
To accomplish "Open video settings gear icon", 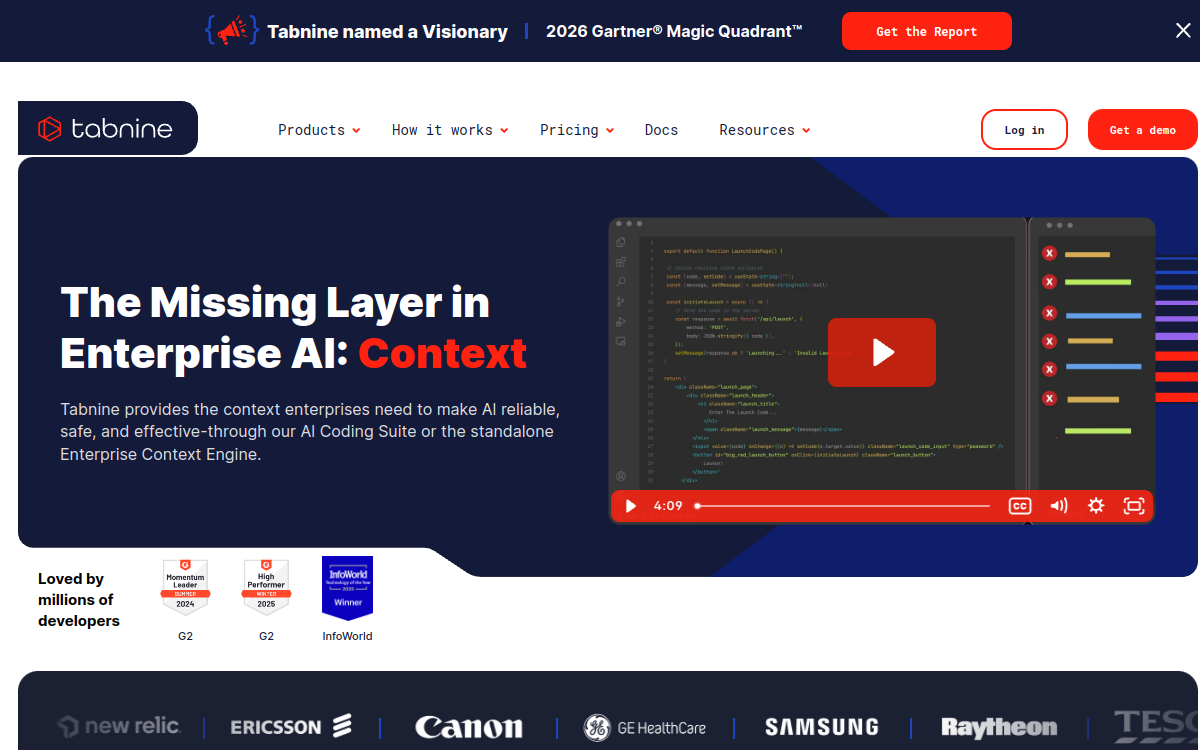I will 1096,506.
